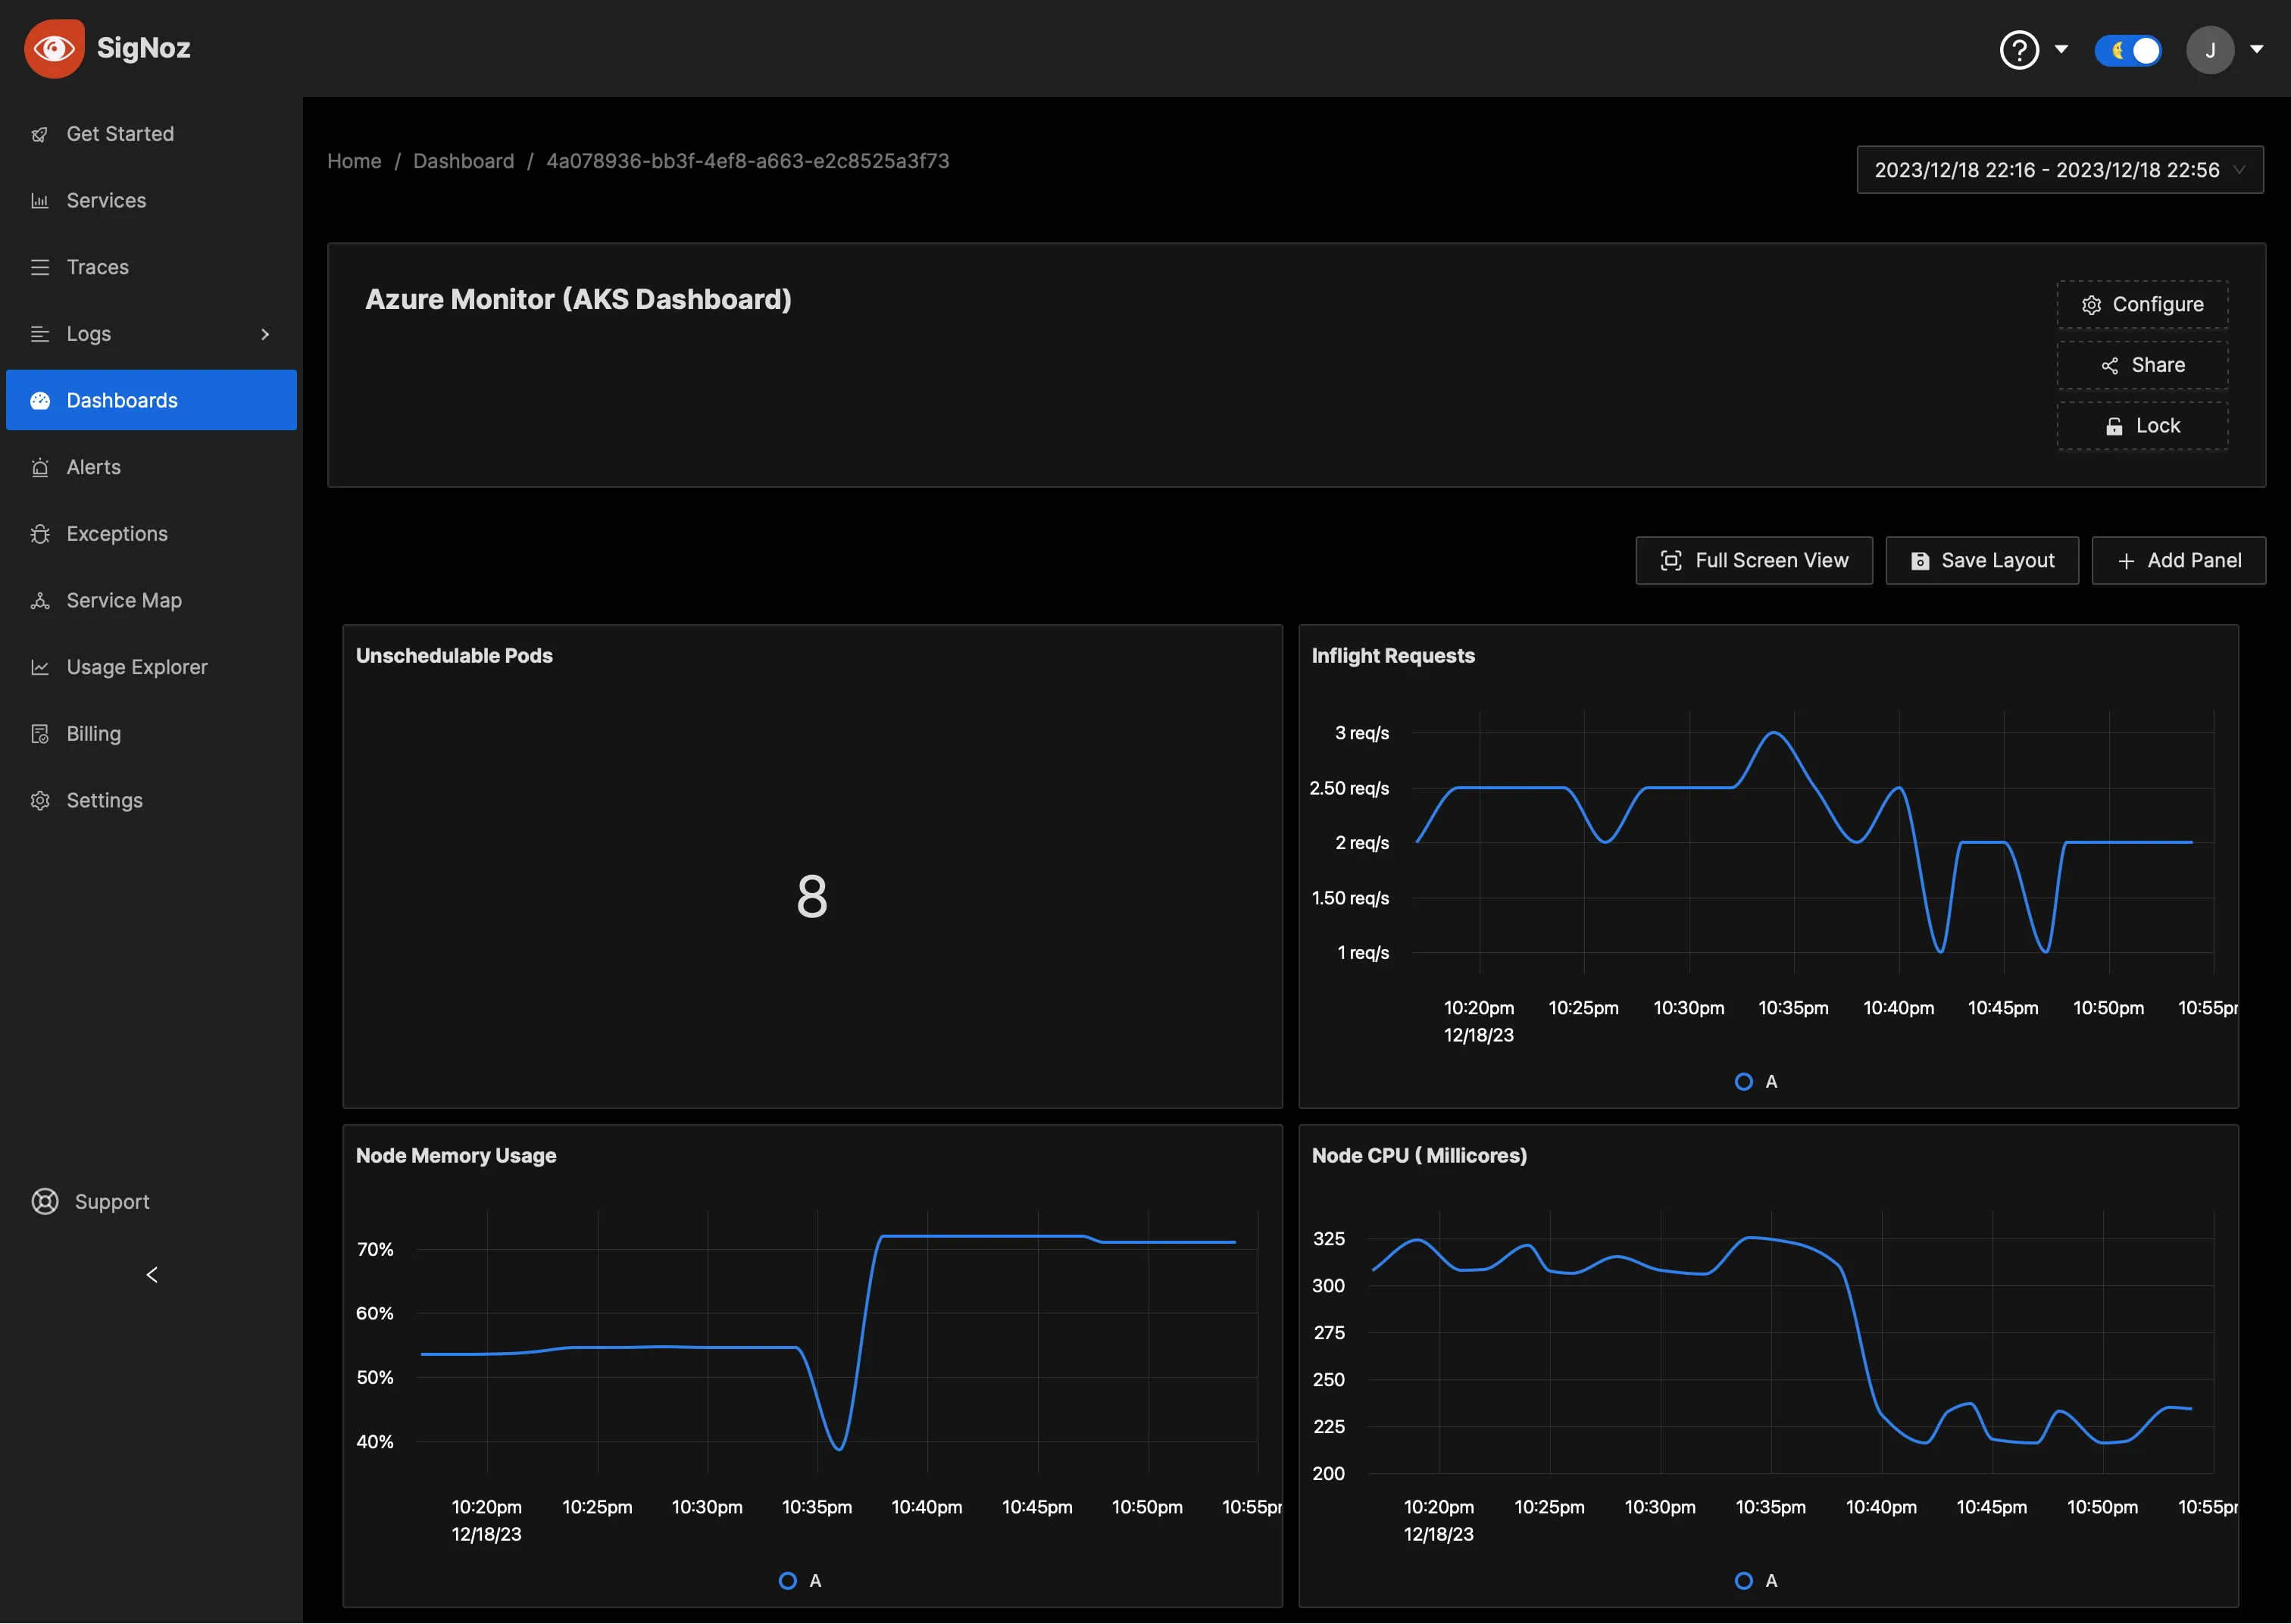Open Usage Explorer in the sidebar
The height and width of the screenshot is (1624, 2291).
(151, 667)
